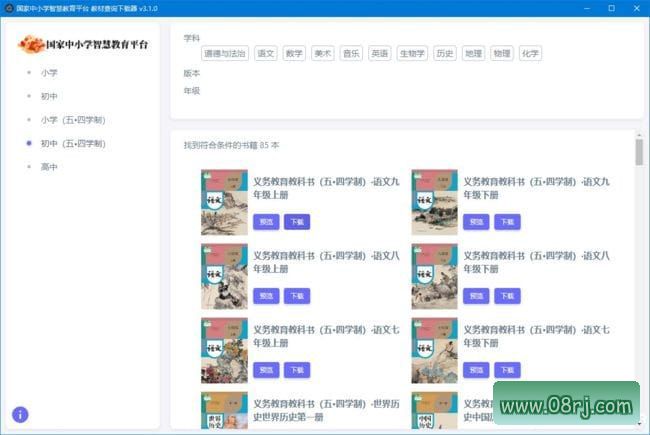Preview 语文七年级上册 textbook
Viewport: 650px width, 435px height.
(x=266, y=370)
